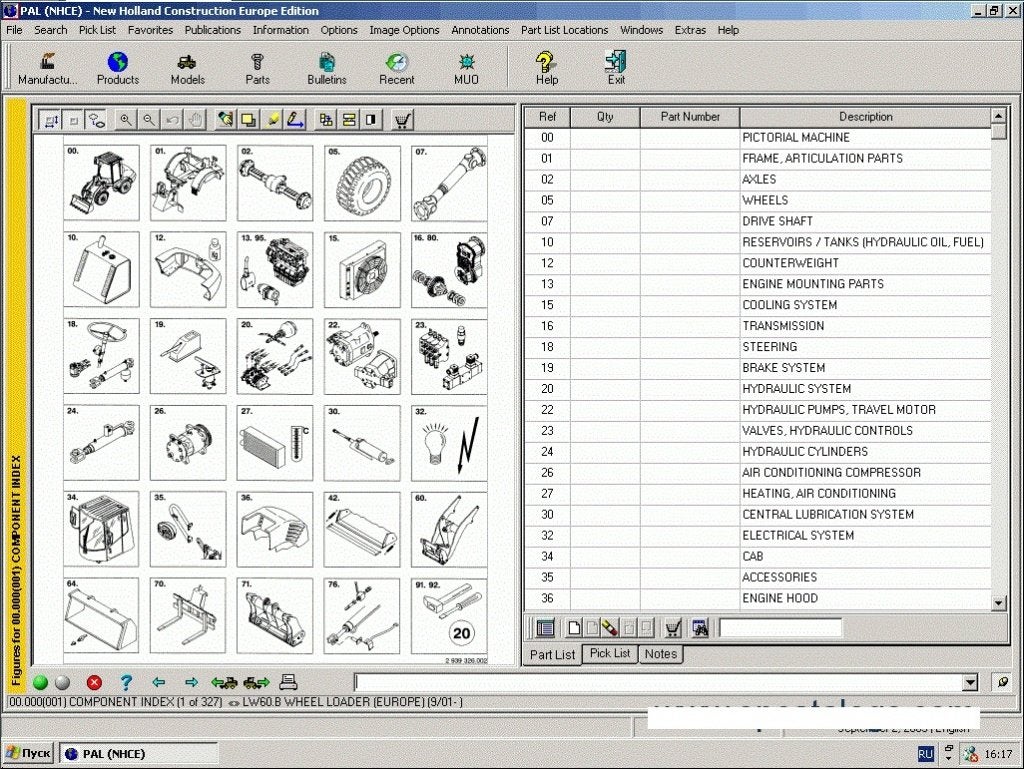Select the Part List tab

pos(552,655)
